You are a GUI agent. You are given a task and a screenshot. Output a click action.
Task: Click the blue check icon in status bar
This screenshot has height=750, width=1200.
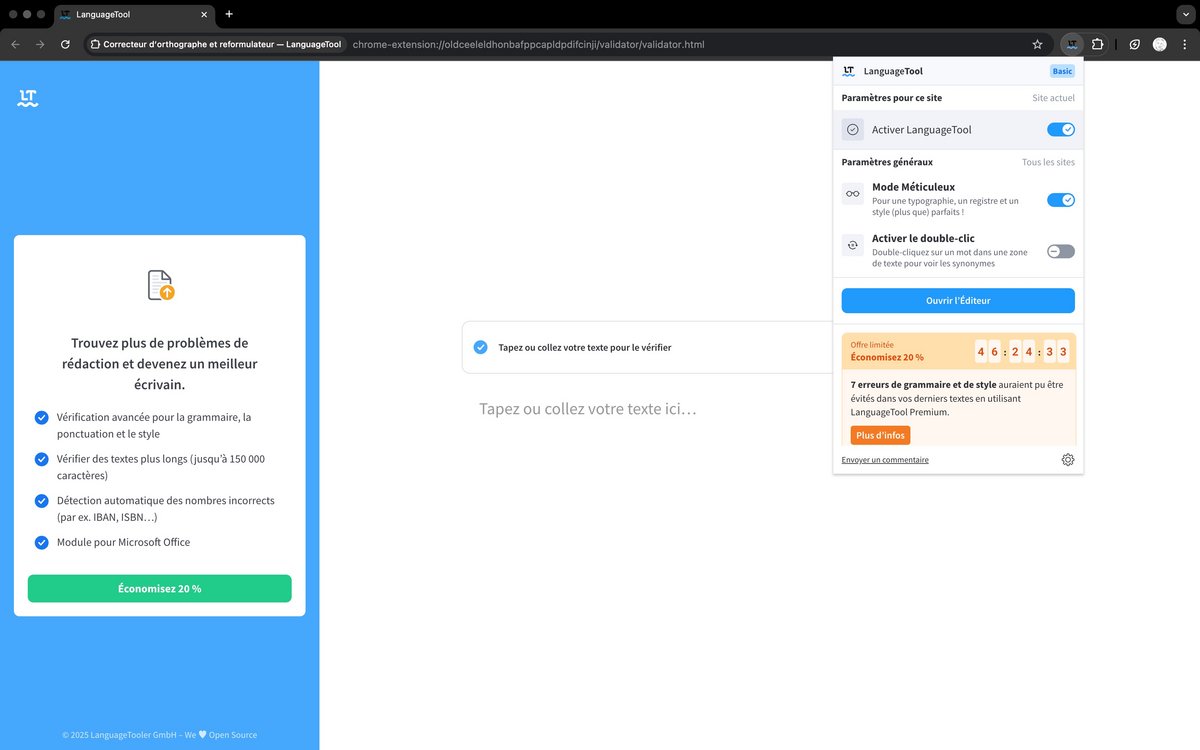click(481, 347)
